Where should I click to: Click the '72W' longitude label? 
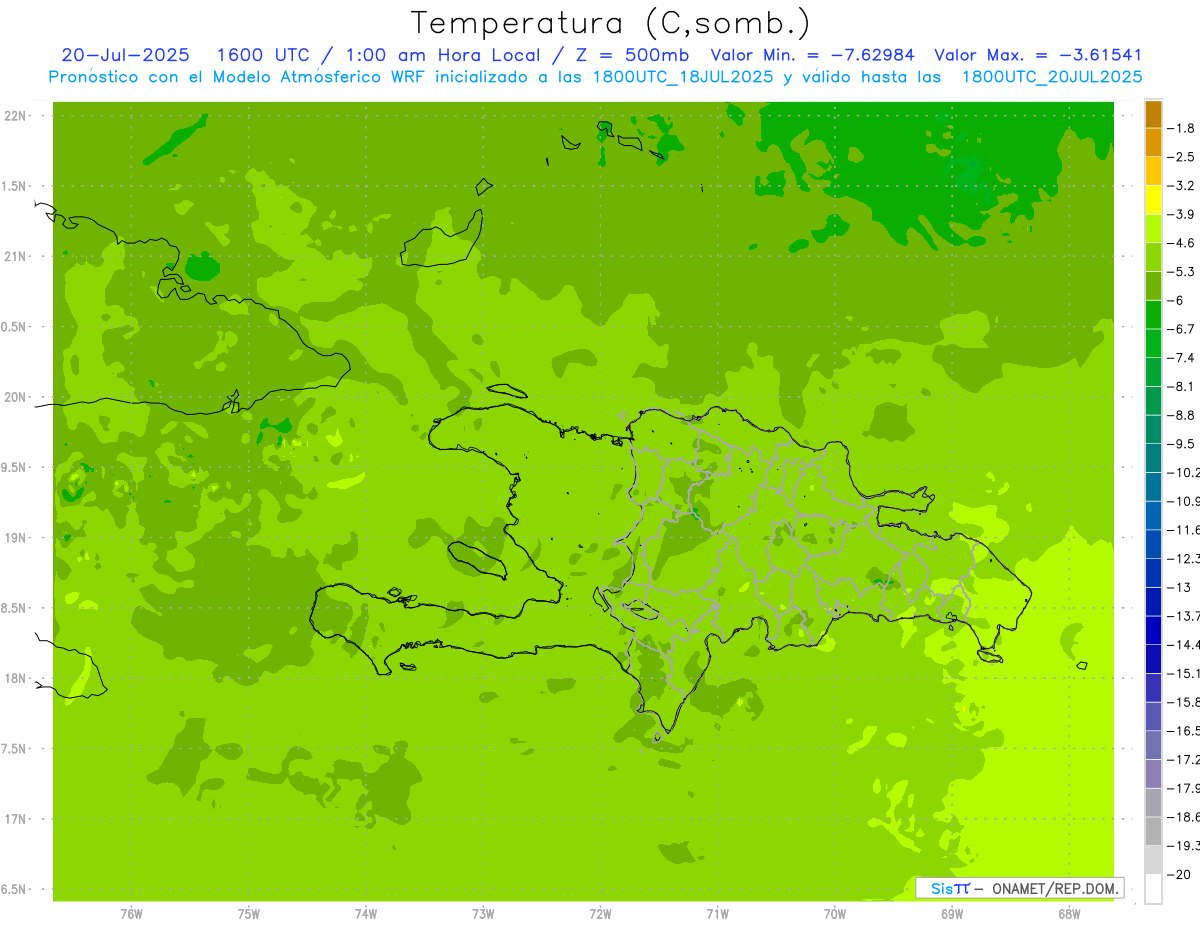pos(601,913)
